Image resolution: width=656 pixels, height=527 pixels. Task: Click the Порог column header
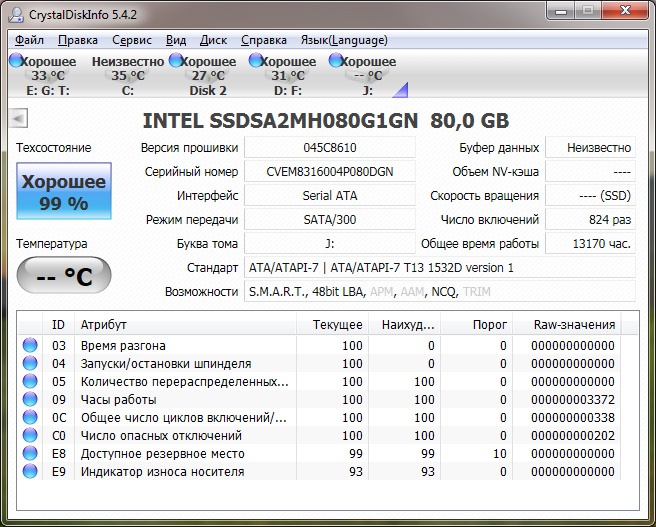pos(477,325)
